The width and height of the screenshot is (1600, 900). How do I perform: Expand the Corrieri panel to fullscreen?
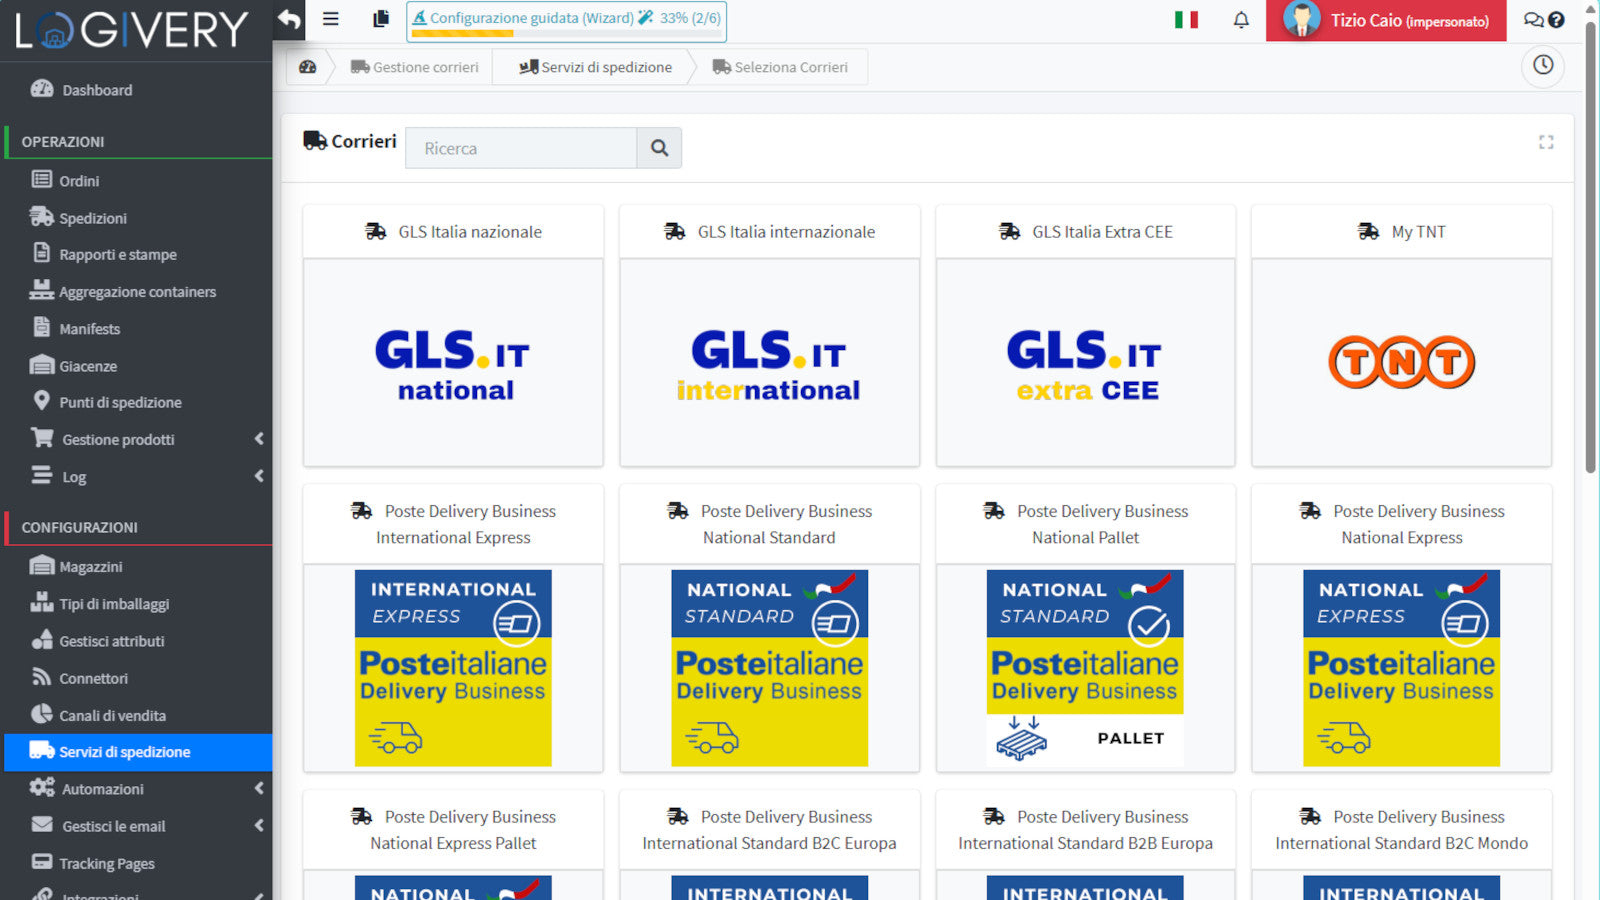pyautogui.click(x=1546, y=143)
